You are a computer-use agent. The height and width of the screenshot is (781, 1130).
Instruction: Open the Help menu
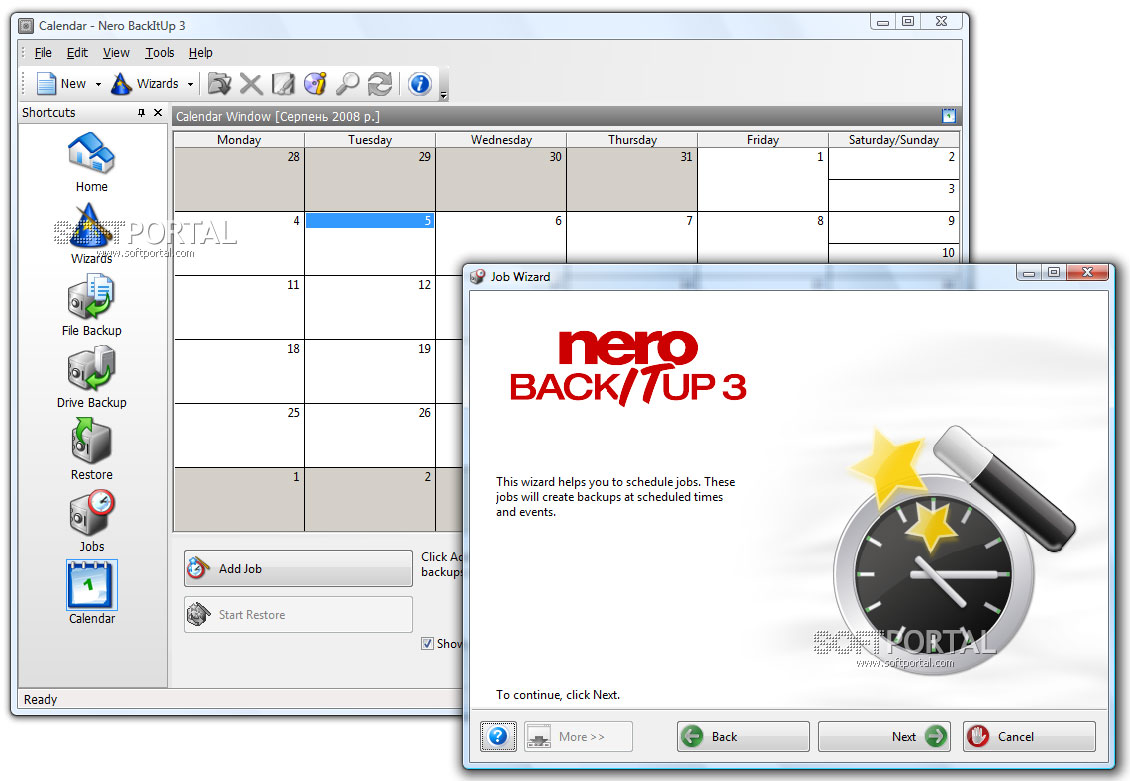[200, 53]
